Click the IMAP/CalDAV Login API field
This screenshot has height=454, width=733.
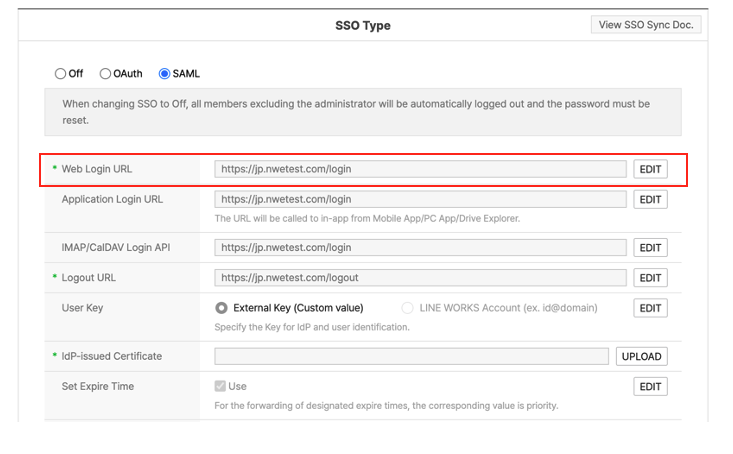pos(420,247)
